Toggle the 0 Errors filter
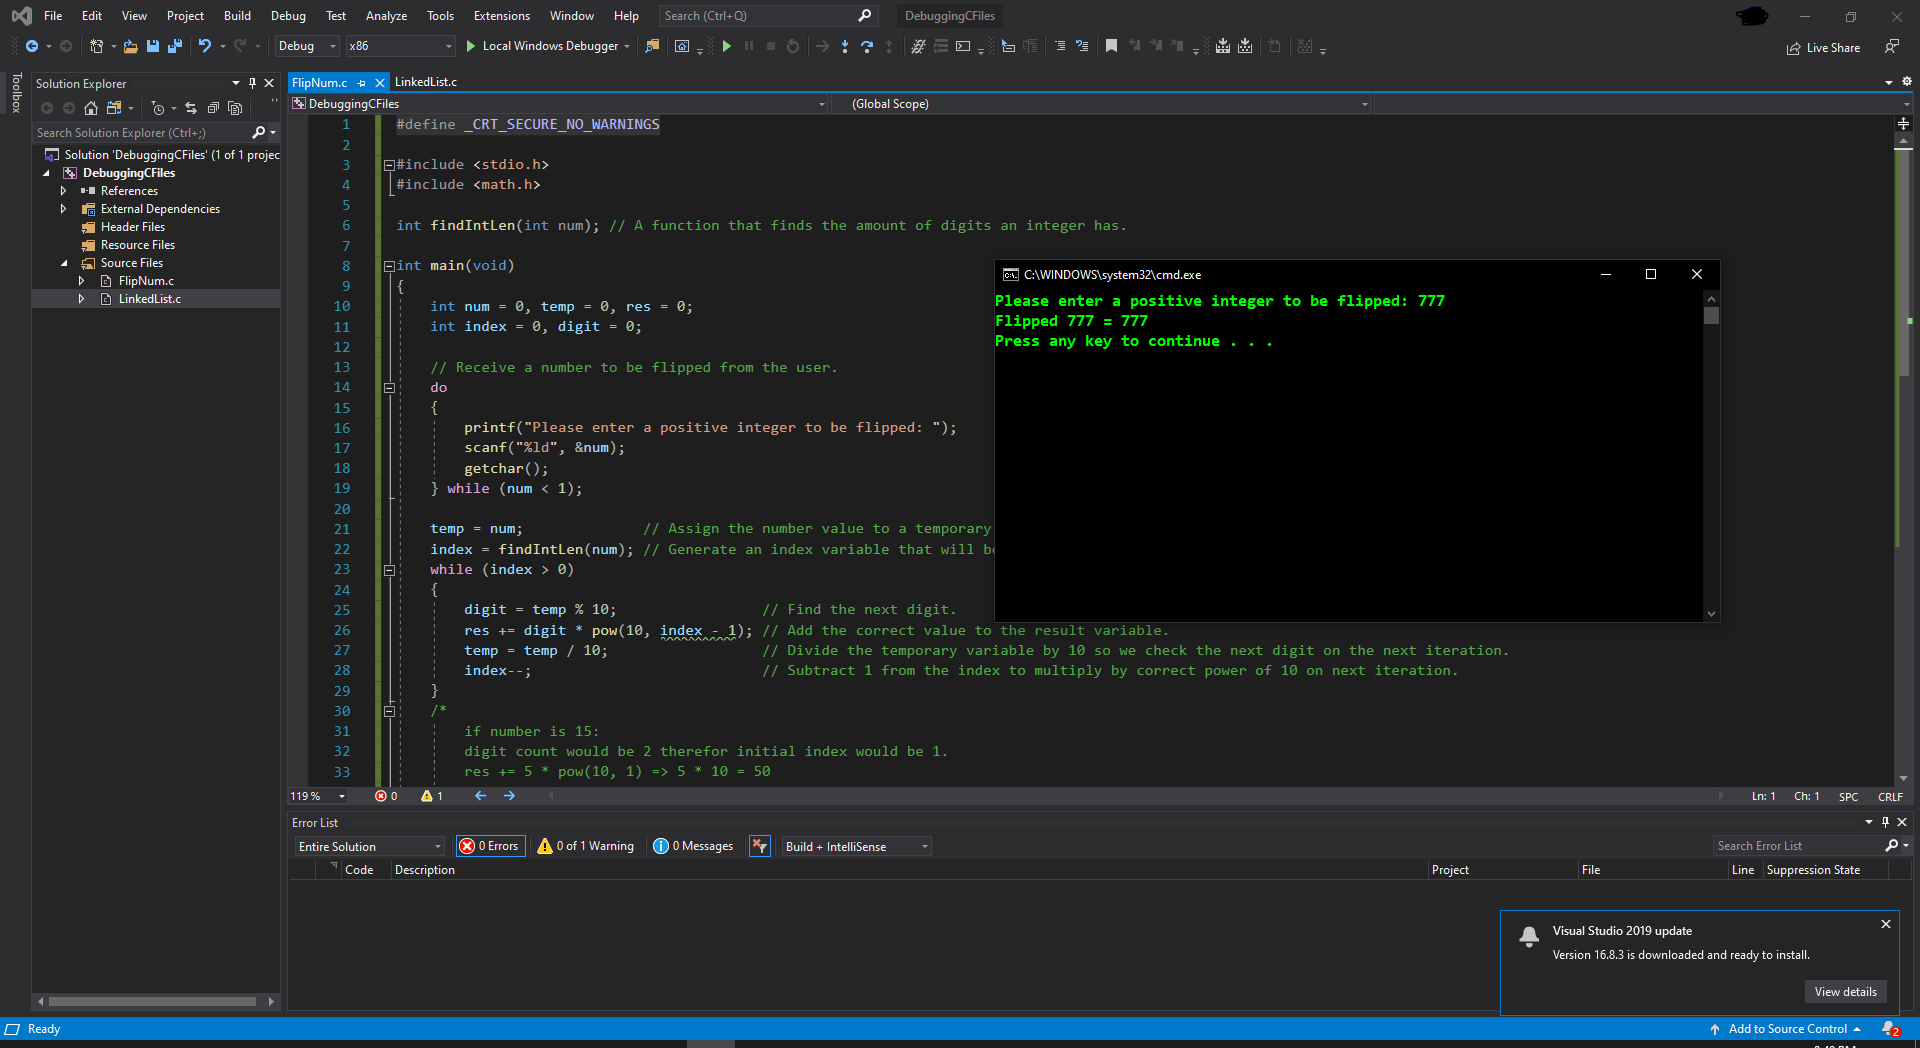The height and width of the screenshot is (1048, 1920). (x=489, y=846)
